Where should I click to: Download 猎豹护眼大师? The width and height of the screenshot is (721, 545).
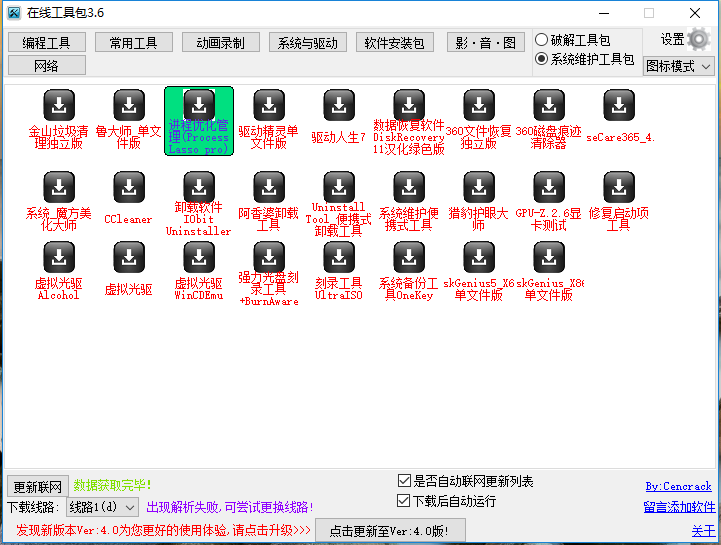point(479,187)
